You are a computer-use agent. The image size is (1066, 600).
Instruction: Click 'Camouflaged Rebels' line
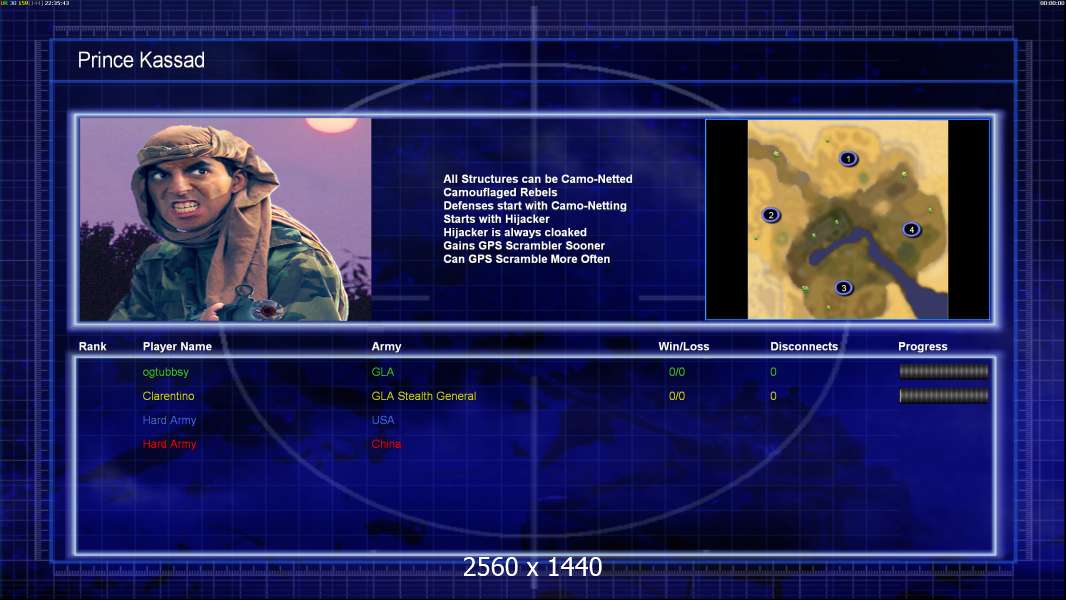500,192
